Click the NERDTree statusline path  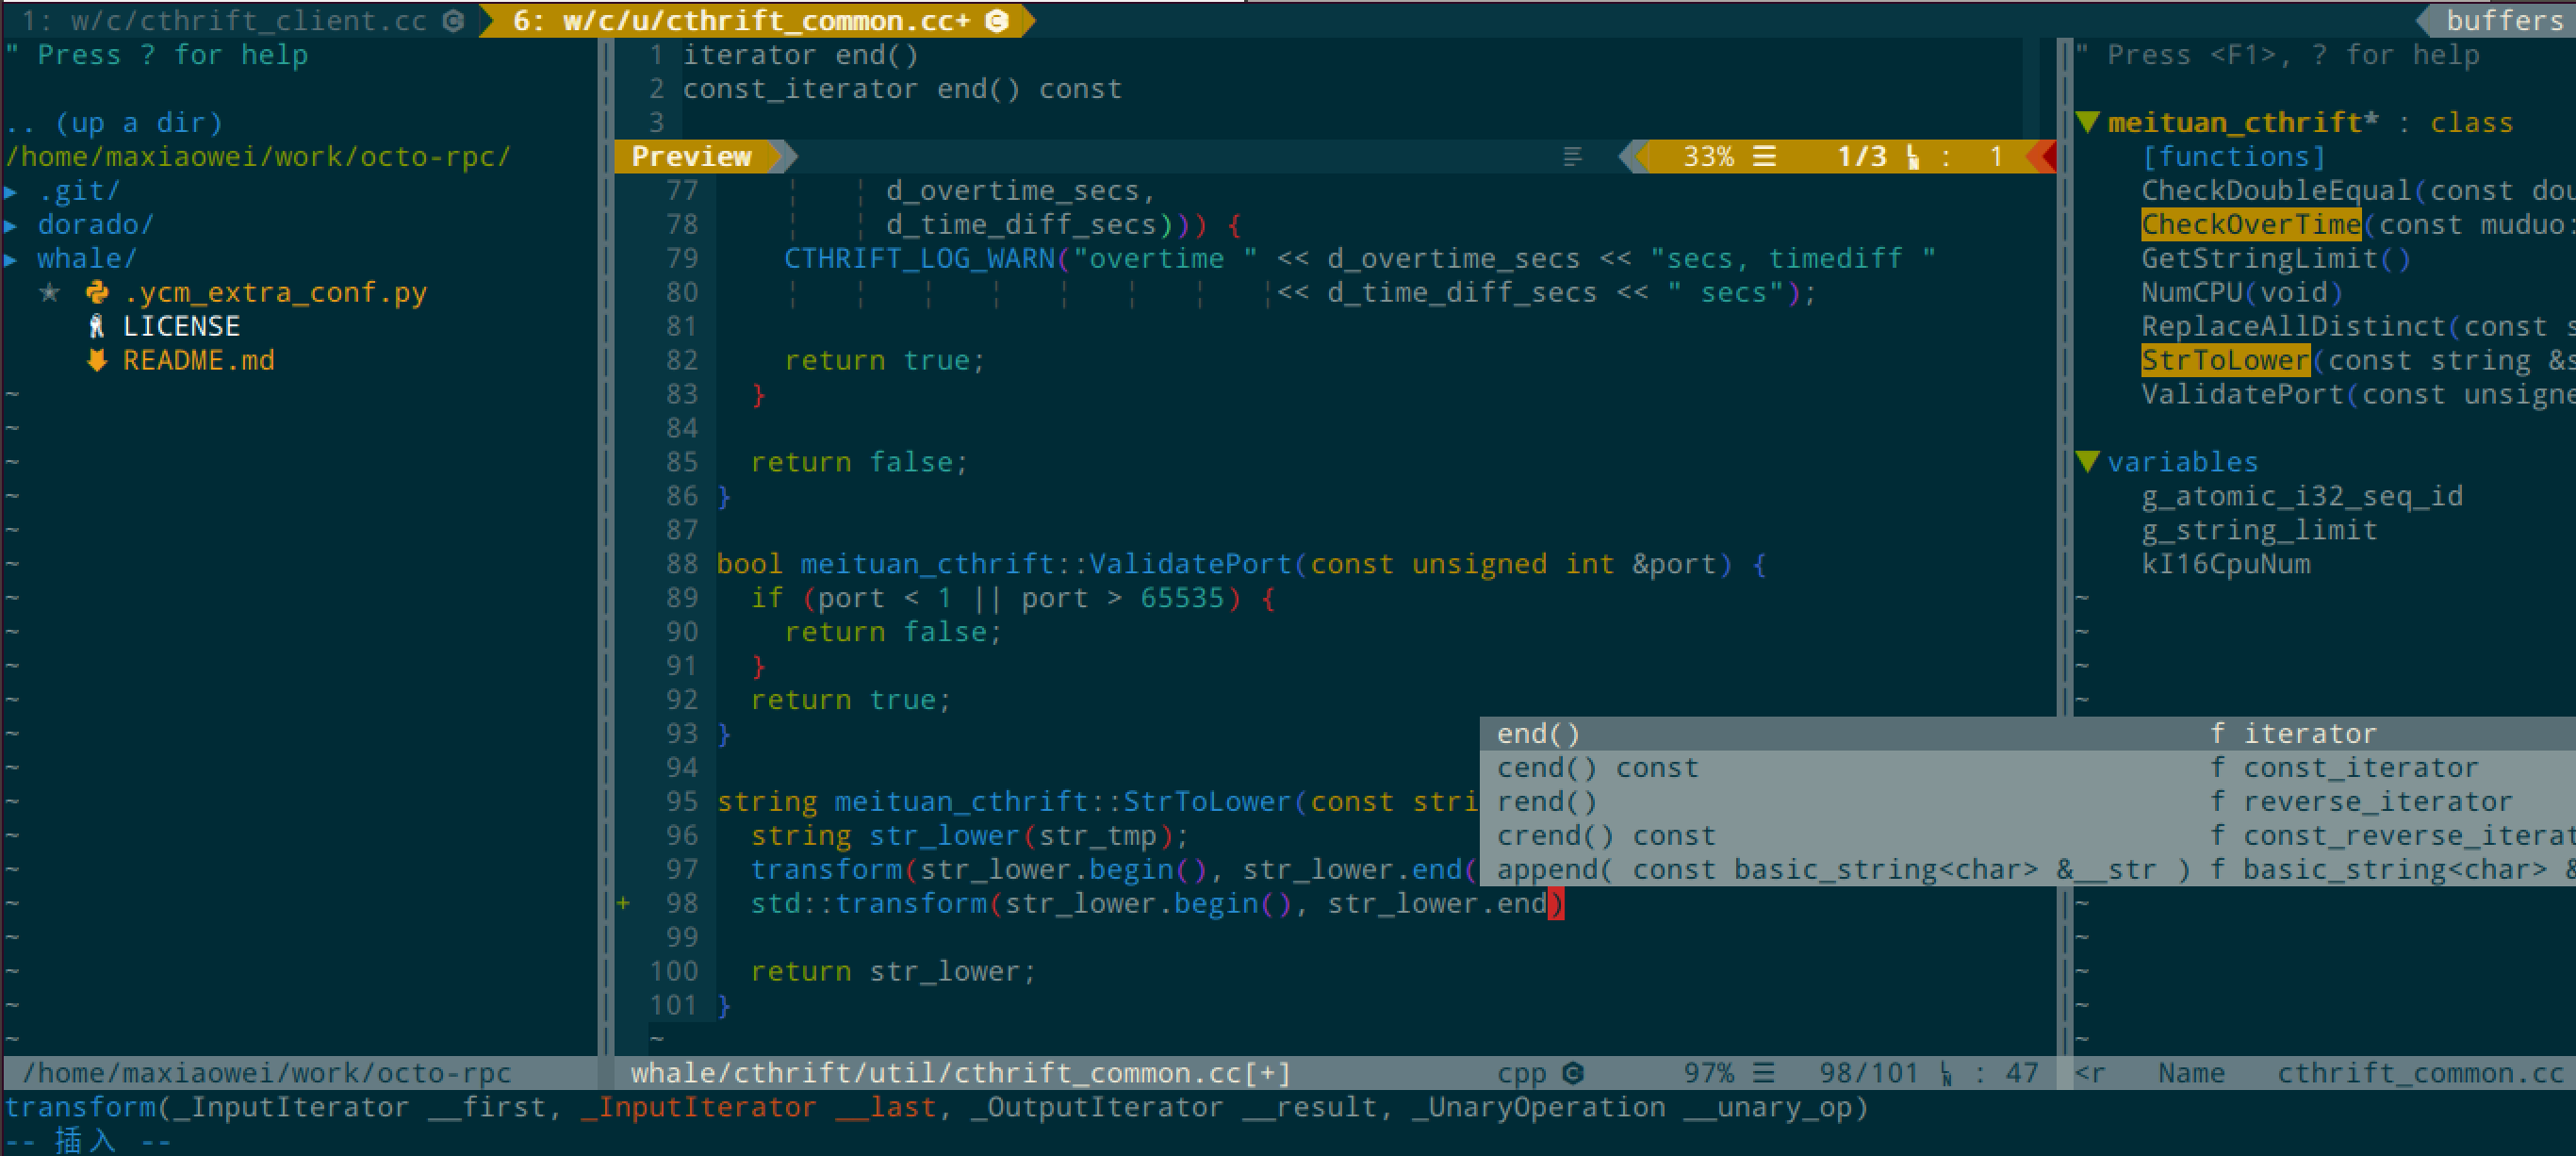coord(266,1073)
